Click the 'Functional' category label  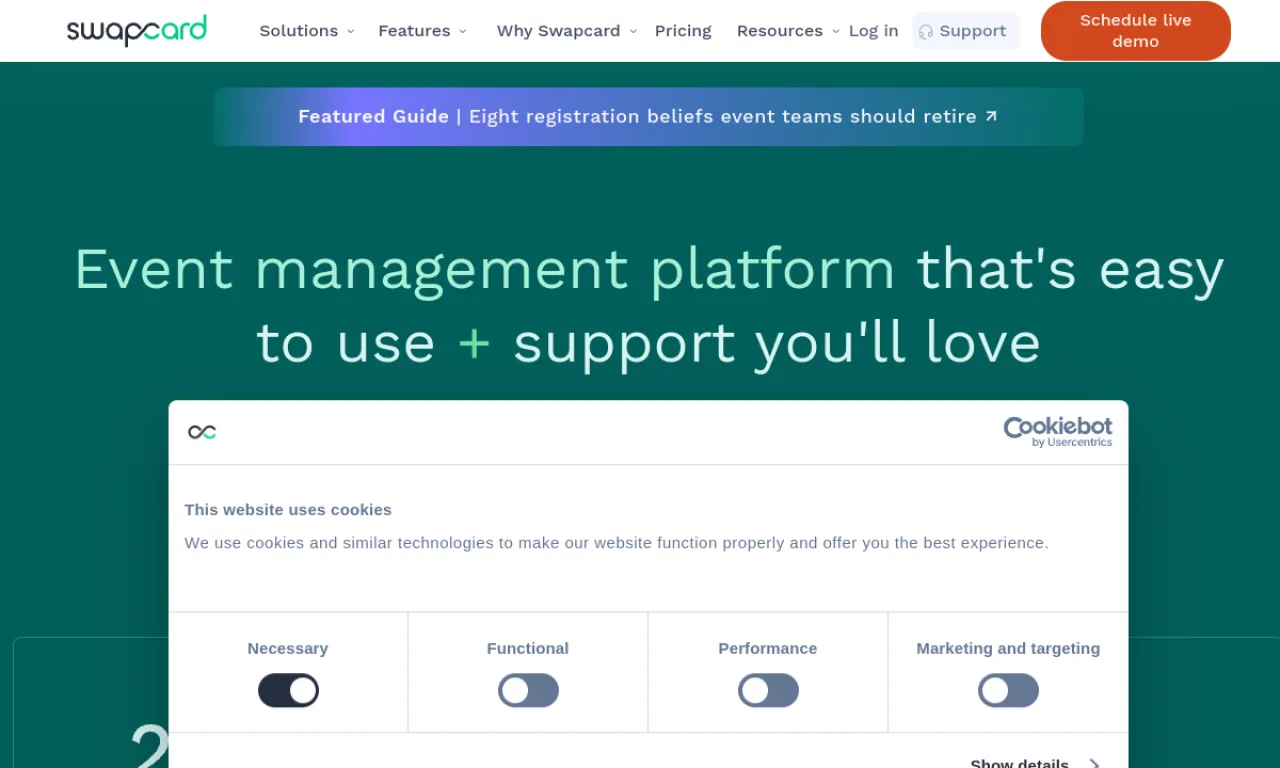(528, 648)
